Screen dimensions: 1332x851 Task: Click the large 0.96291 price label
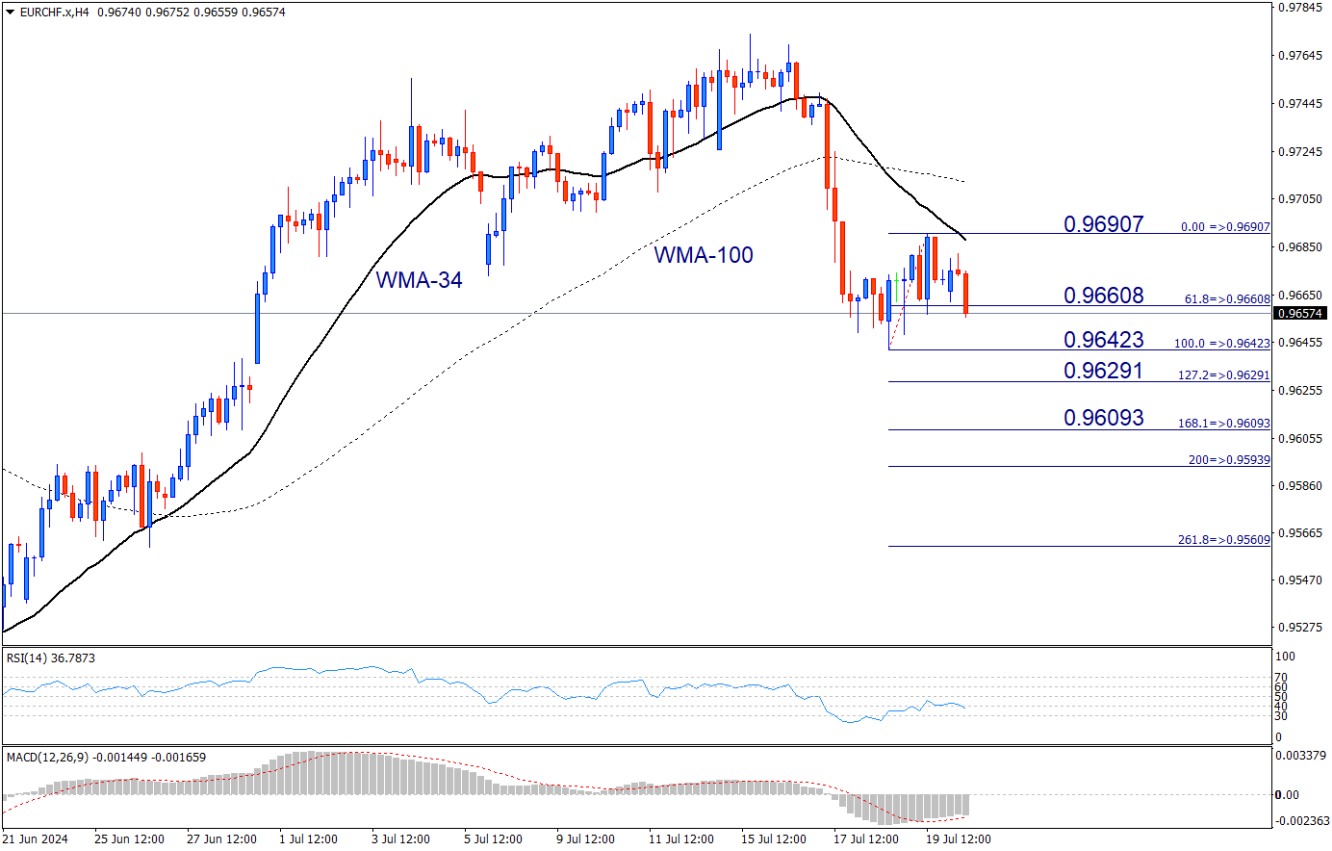coord(1103,371)
